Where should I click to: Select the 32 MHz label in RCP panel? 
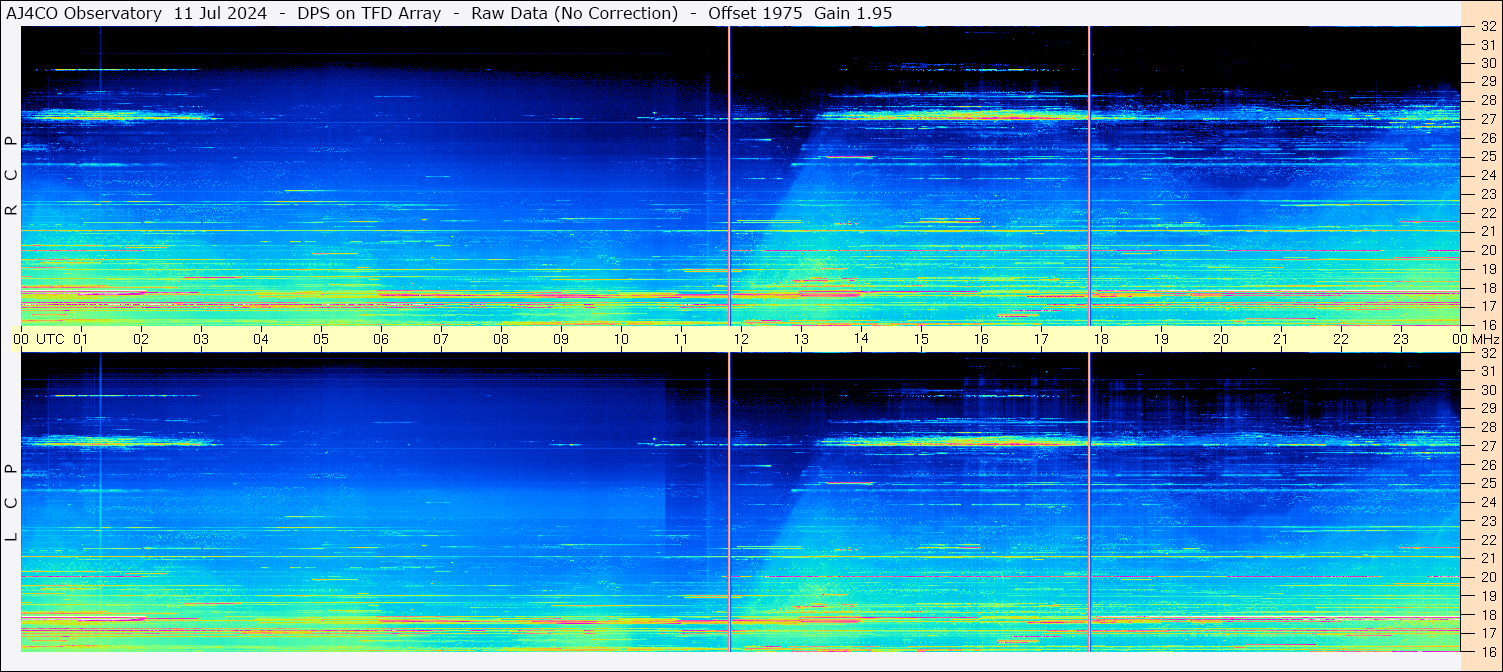pos(1487,27)
